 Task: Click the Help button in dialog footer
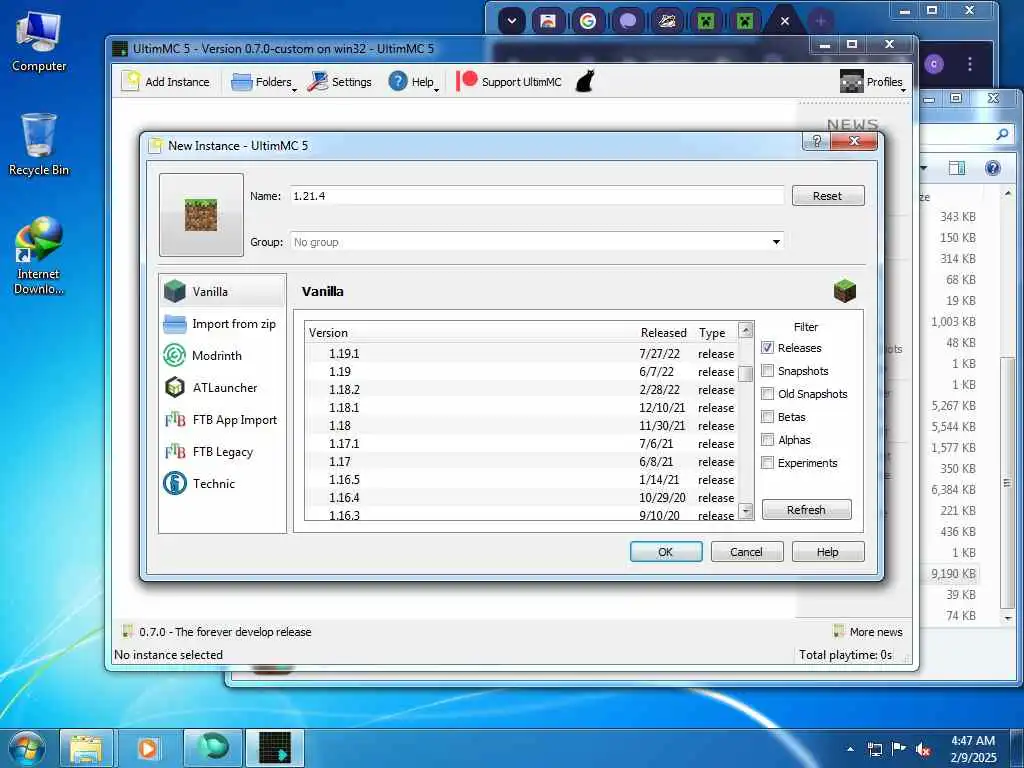pyautogui.click(x=827, y=552)
